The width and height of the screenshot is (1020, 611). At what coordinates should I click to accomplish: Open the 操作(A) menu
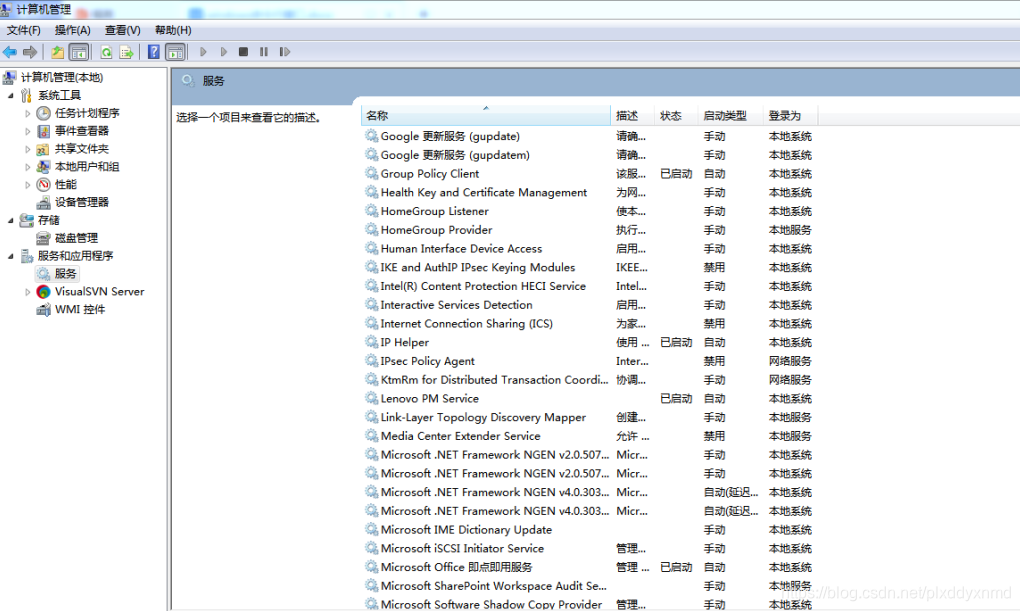pos(72,30)
